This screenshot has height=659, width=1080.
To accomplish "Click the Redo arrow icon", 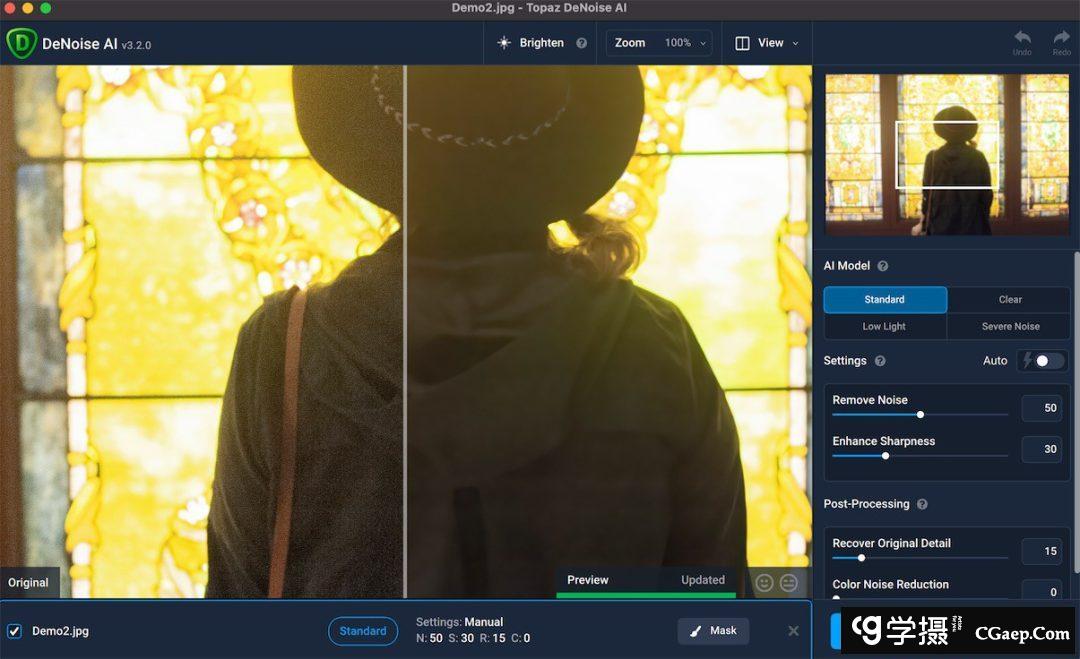I will point(1061,38).
